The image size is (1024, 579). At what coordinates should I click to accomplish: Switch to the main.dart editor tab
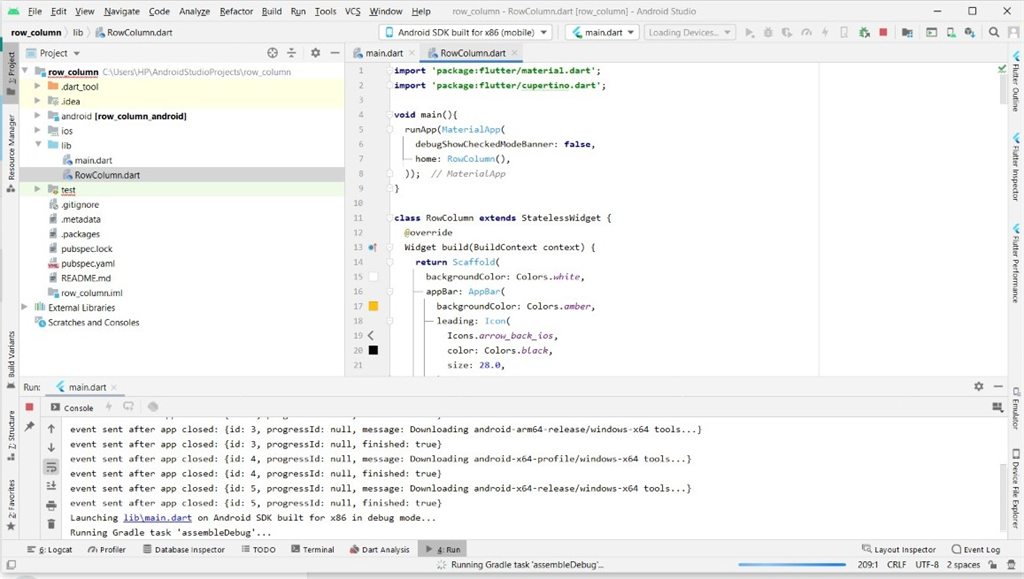[384, 53]
